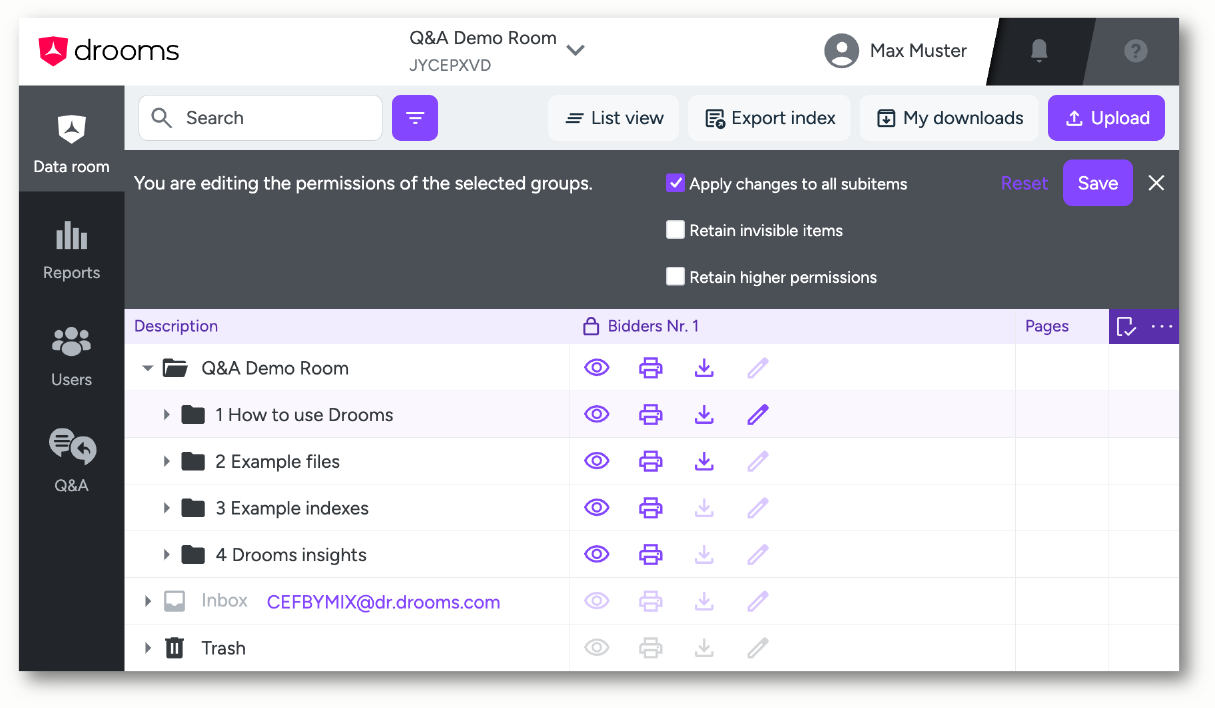The height and width of the screenshot is (708, 1215).
Task: Toggle view eye for Q&A Demo Room
Action: click(597, 368)
